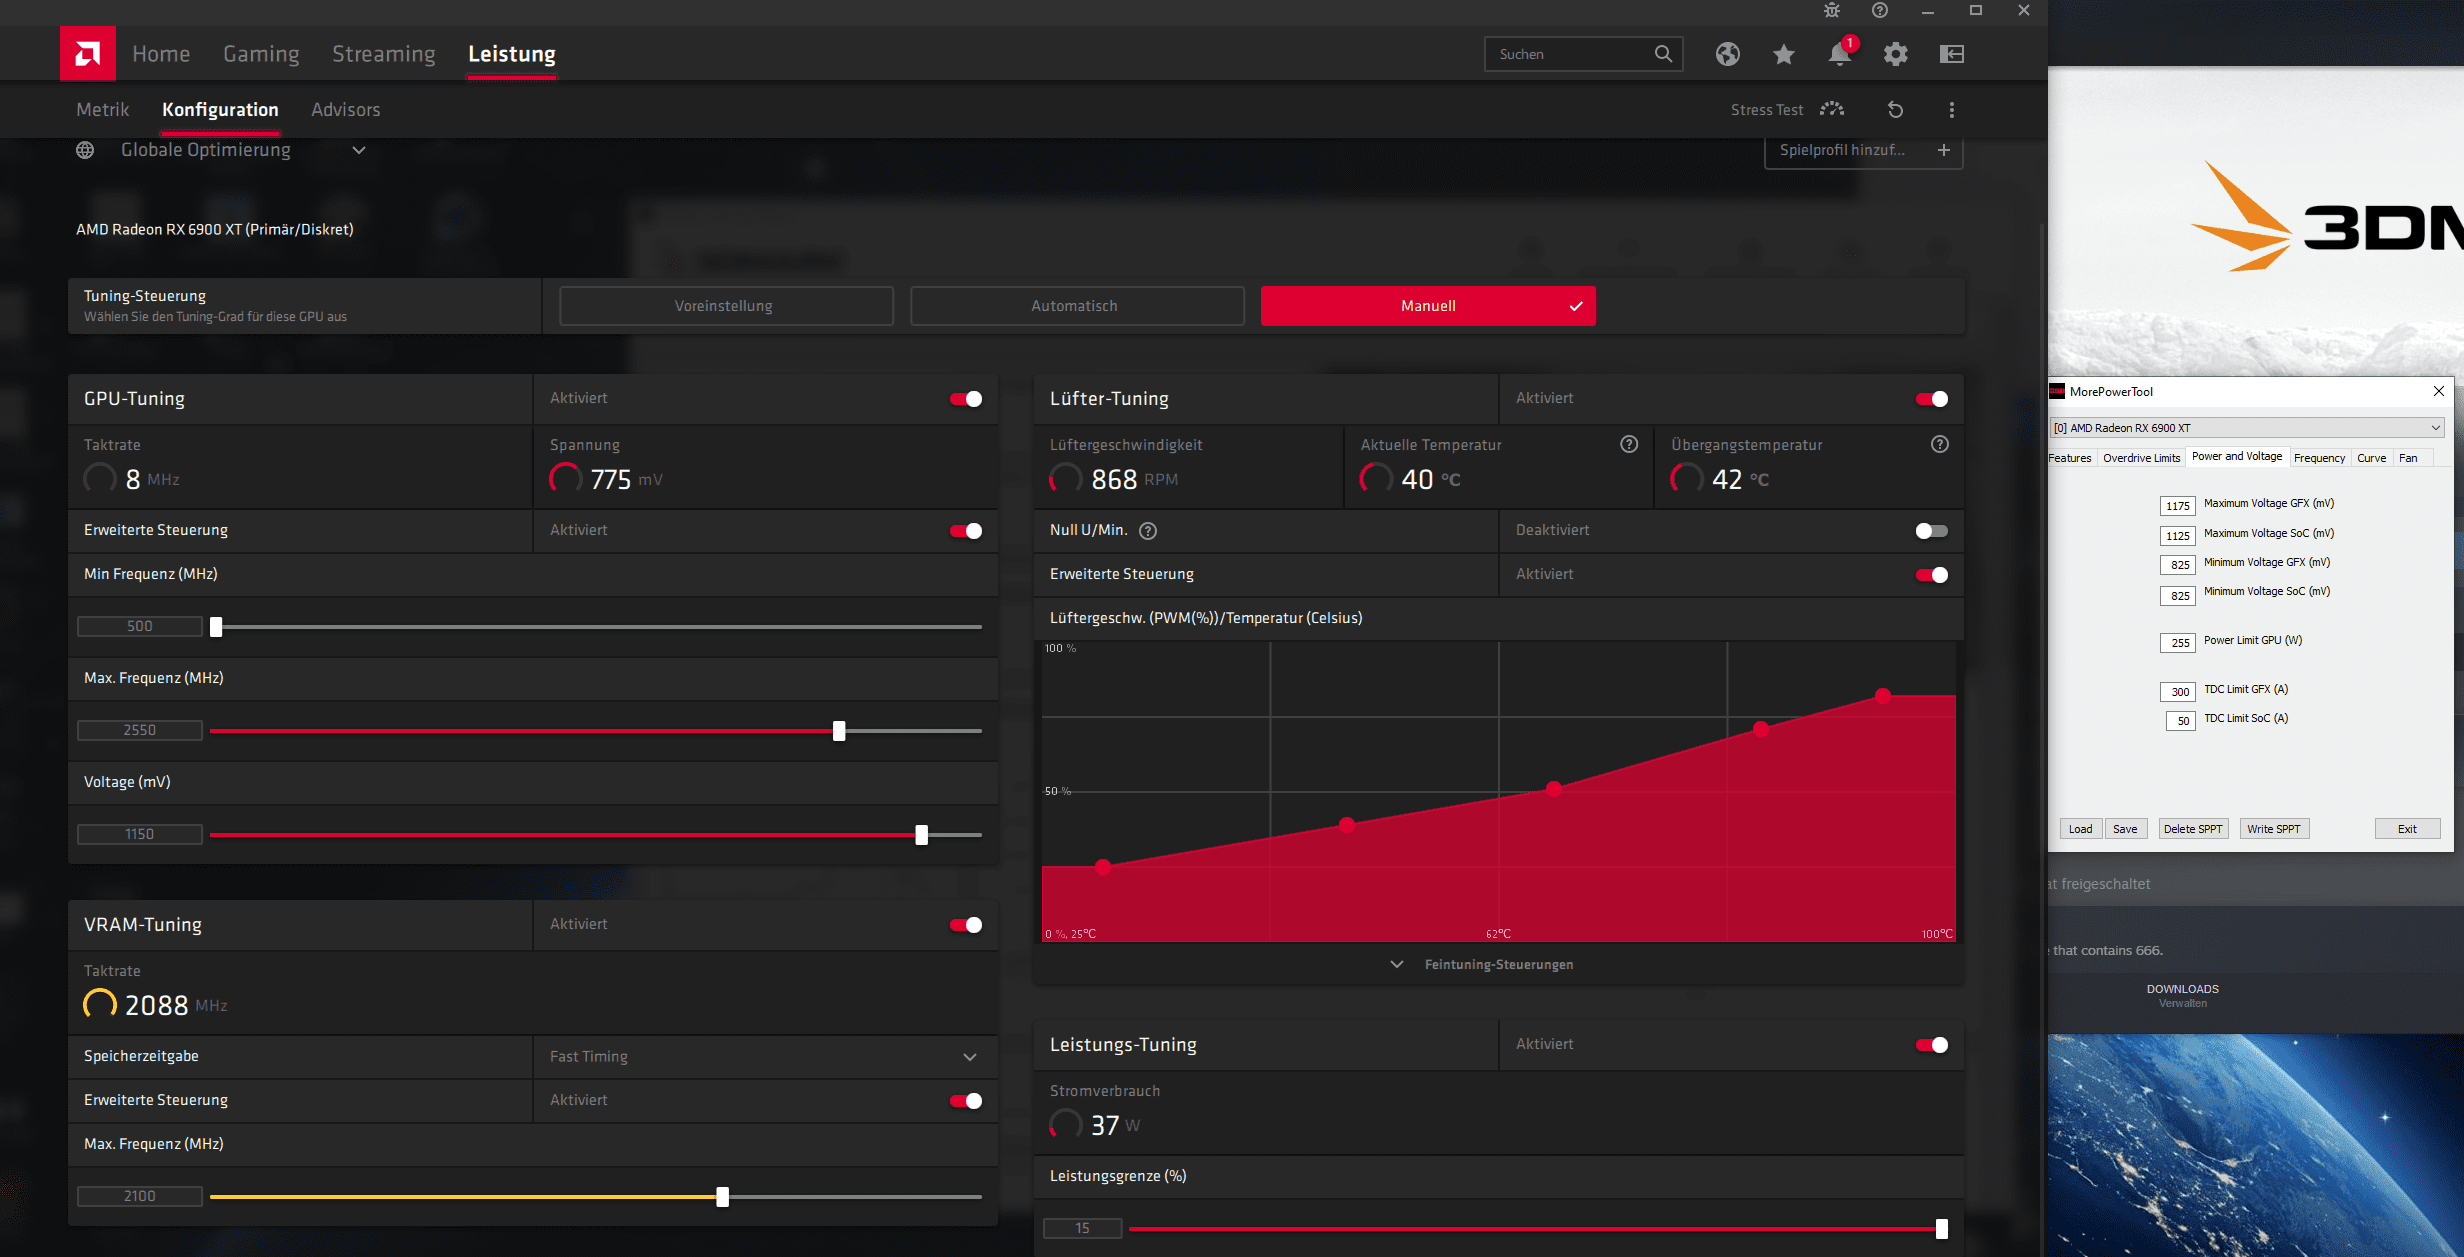Select Automatisch tuning mode

[x=1077, y=306]
